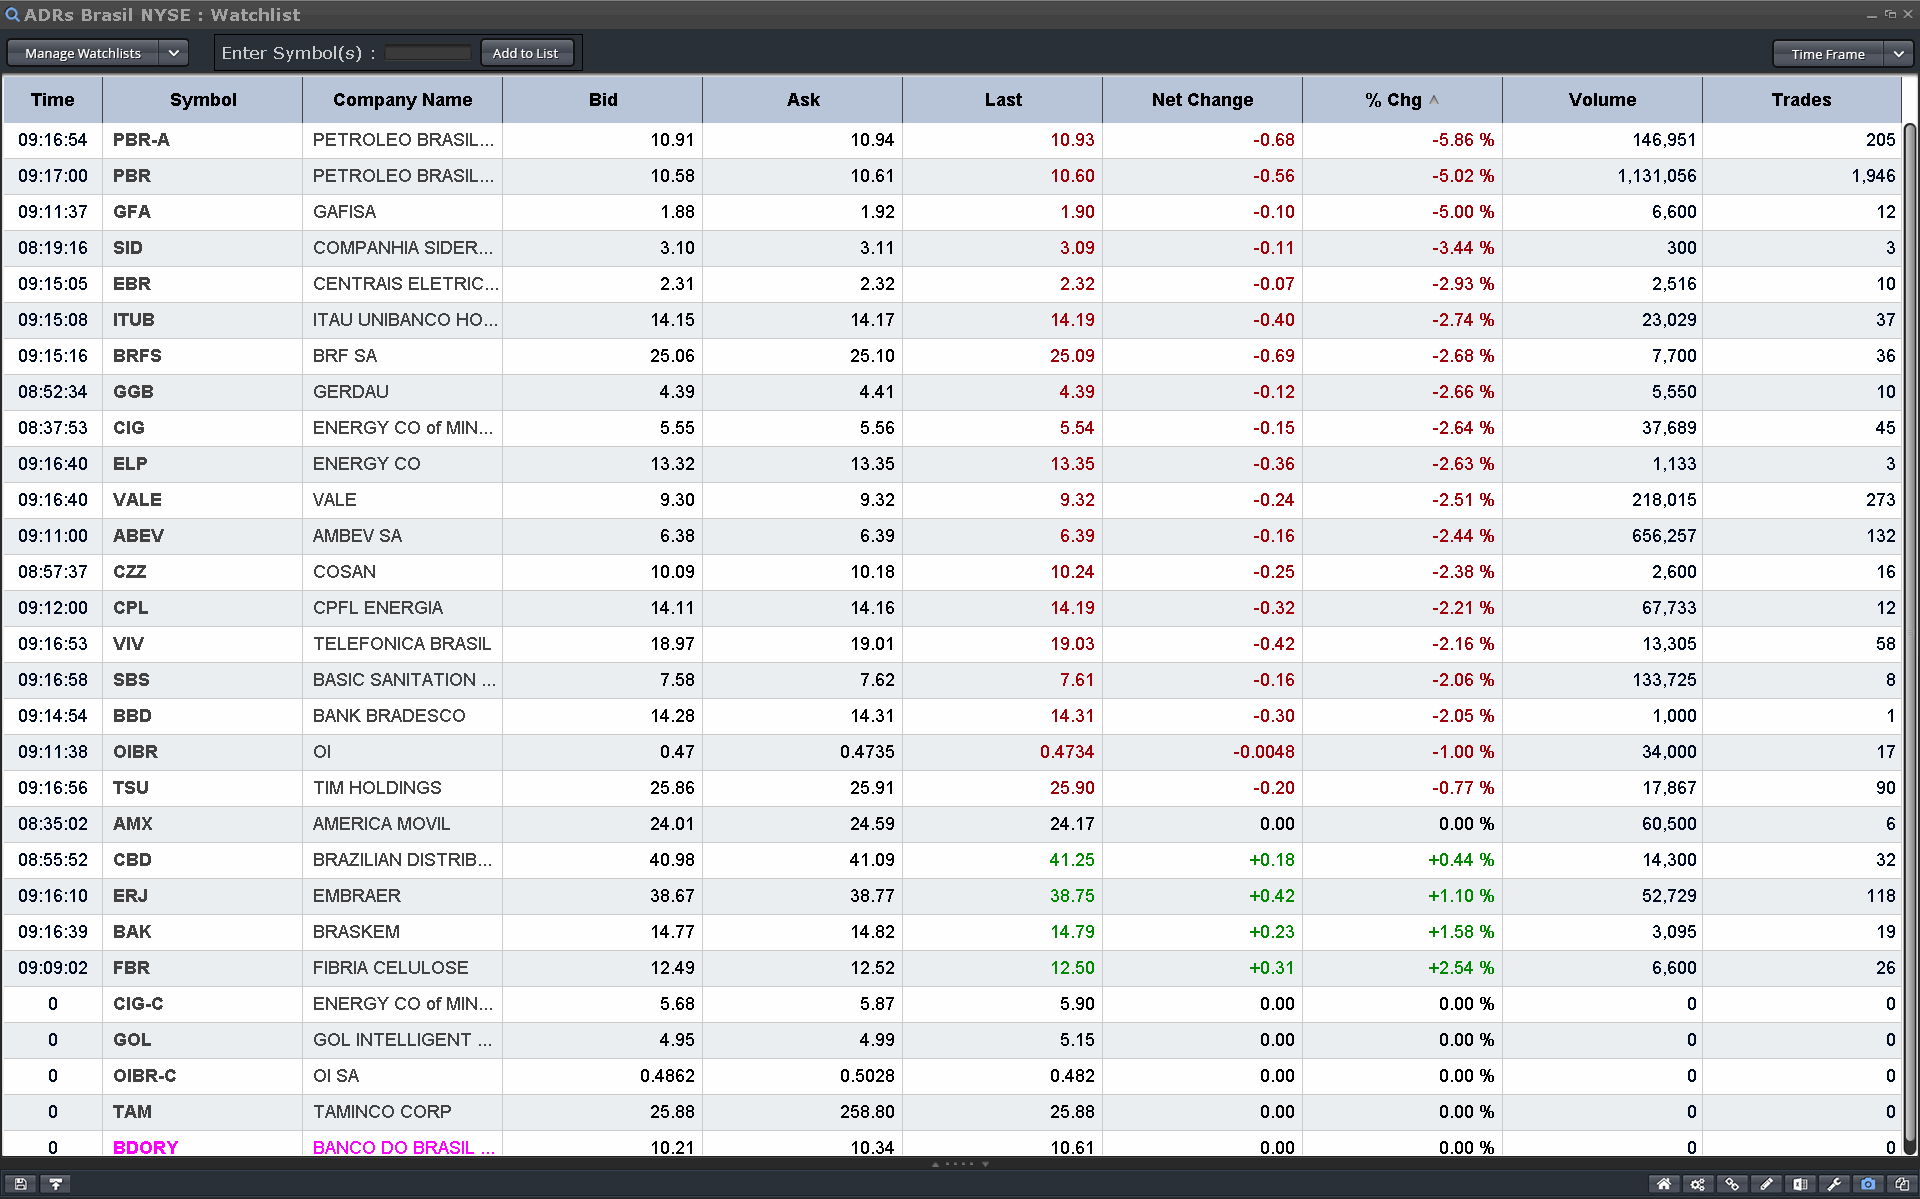
Task: Select the VALE row symbol
Action: click(x=137, y=500)
